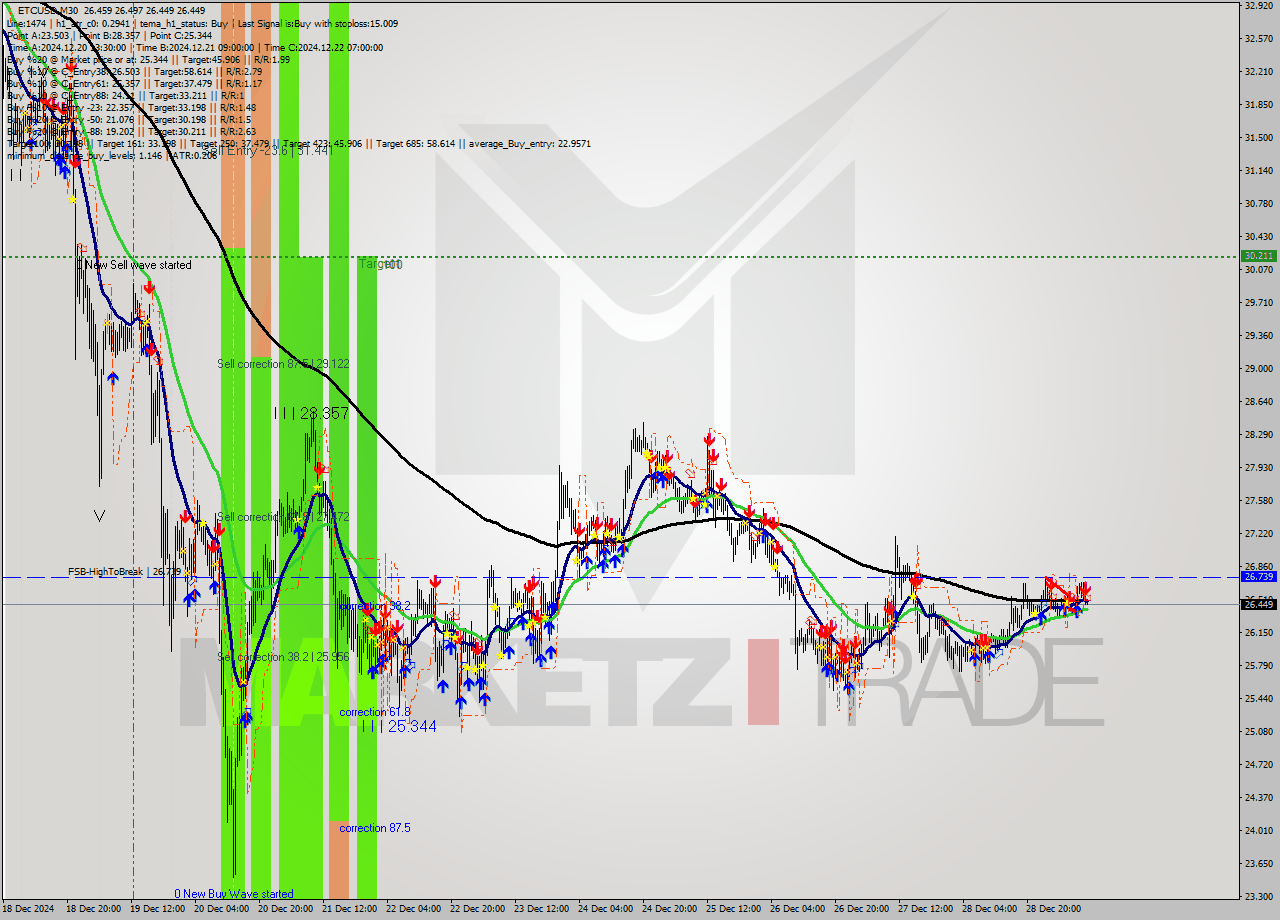The image size is (1280, 920).
Task: Click the '21 Dec 12:00' time axis label
Action: 349,909
